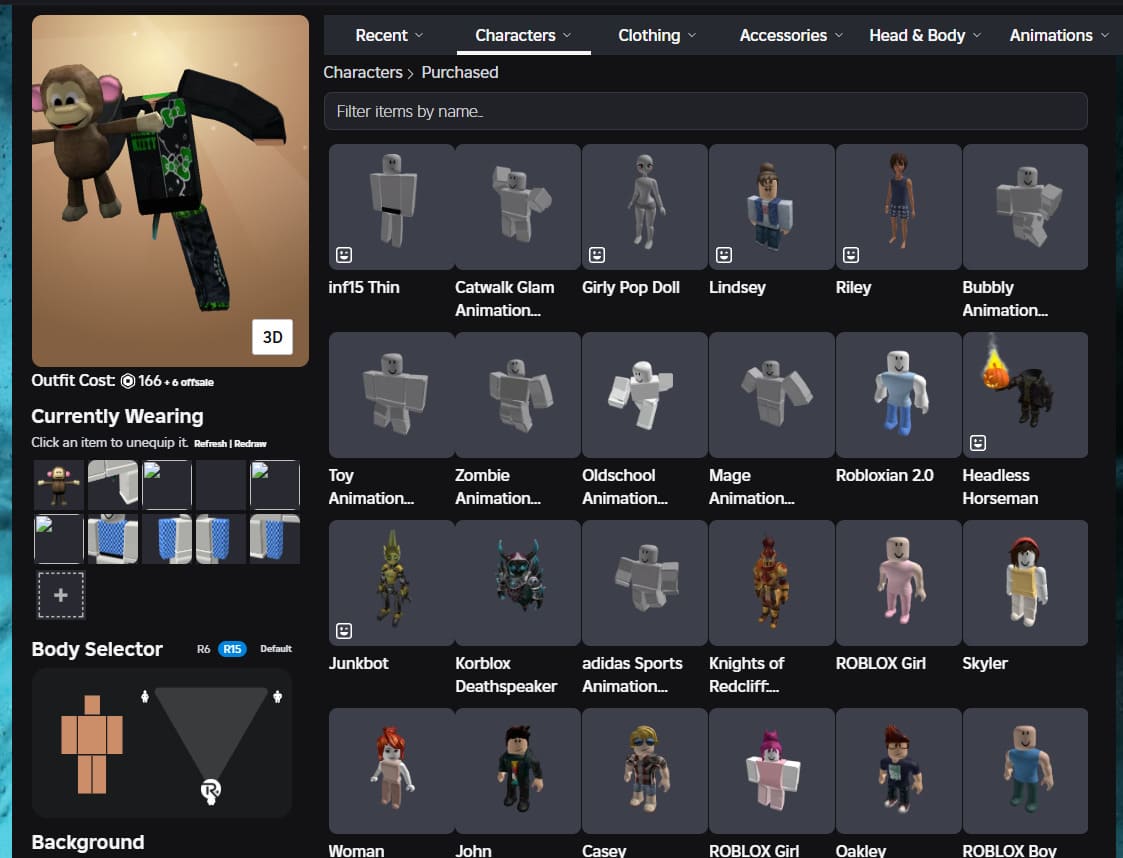Click the body scale triangle slider handle

tap(211, 791)
